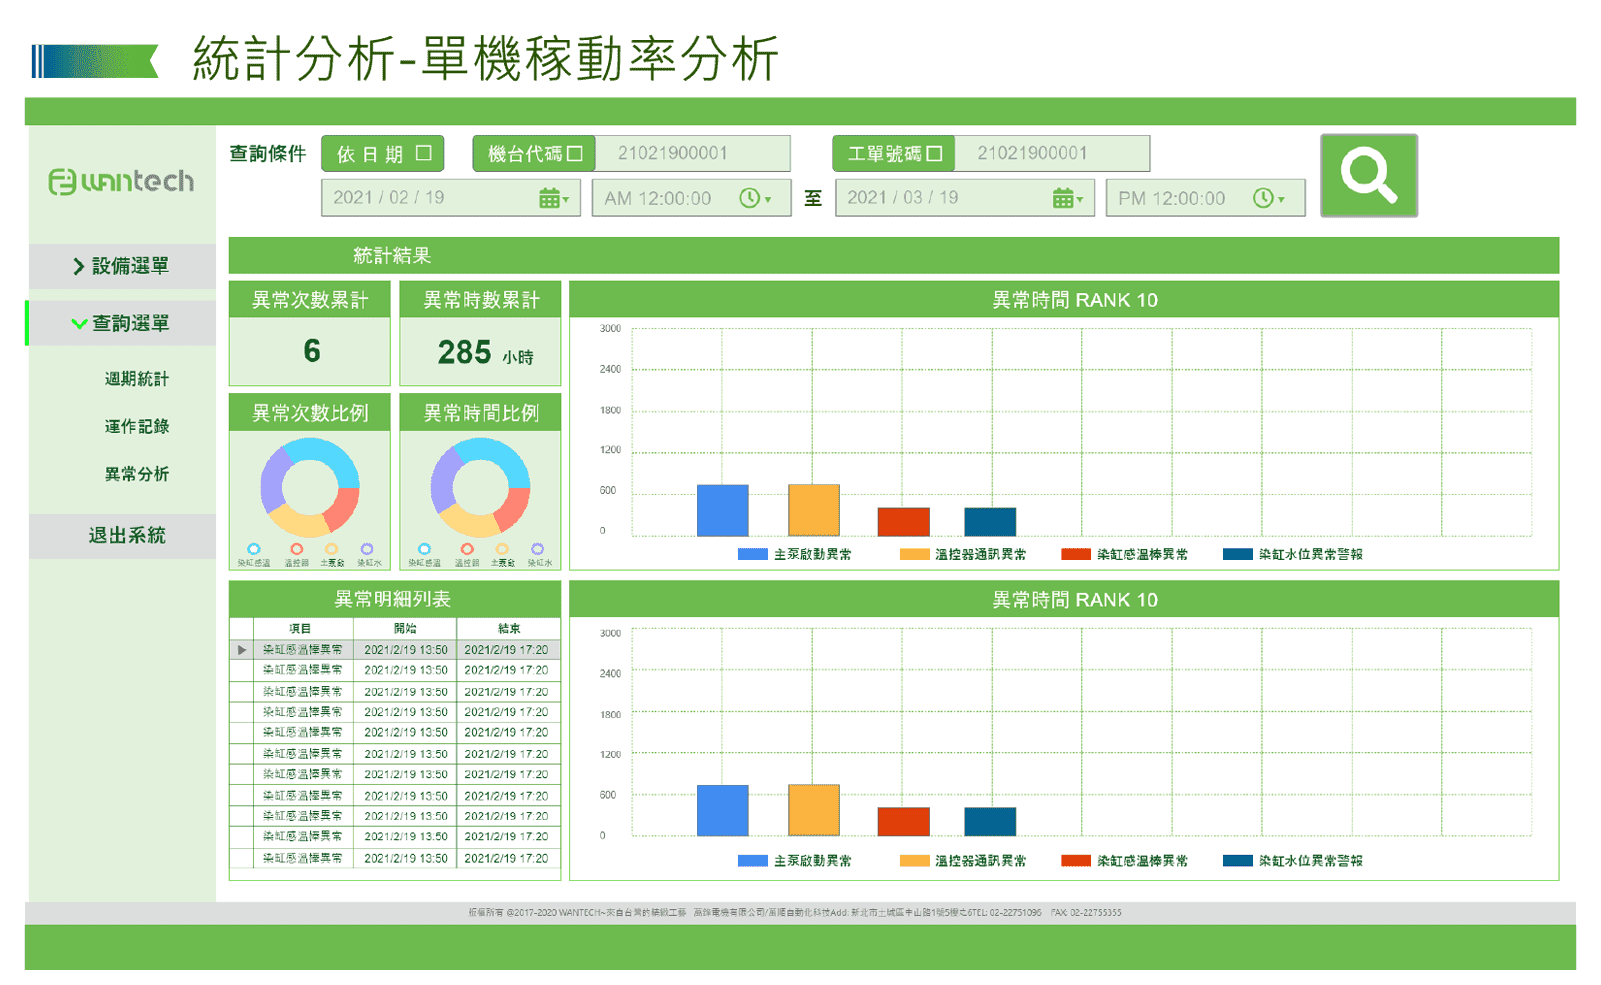Click 退出系統 to exit the system
1601x985 pixels.
[122, 536]
